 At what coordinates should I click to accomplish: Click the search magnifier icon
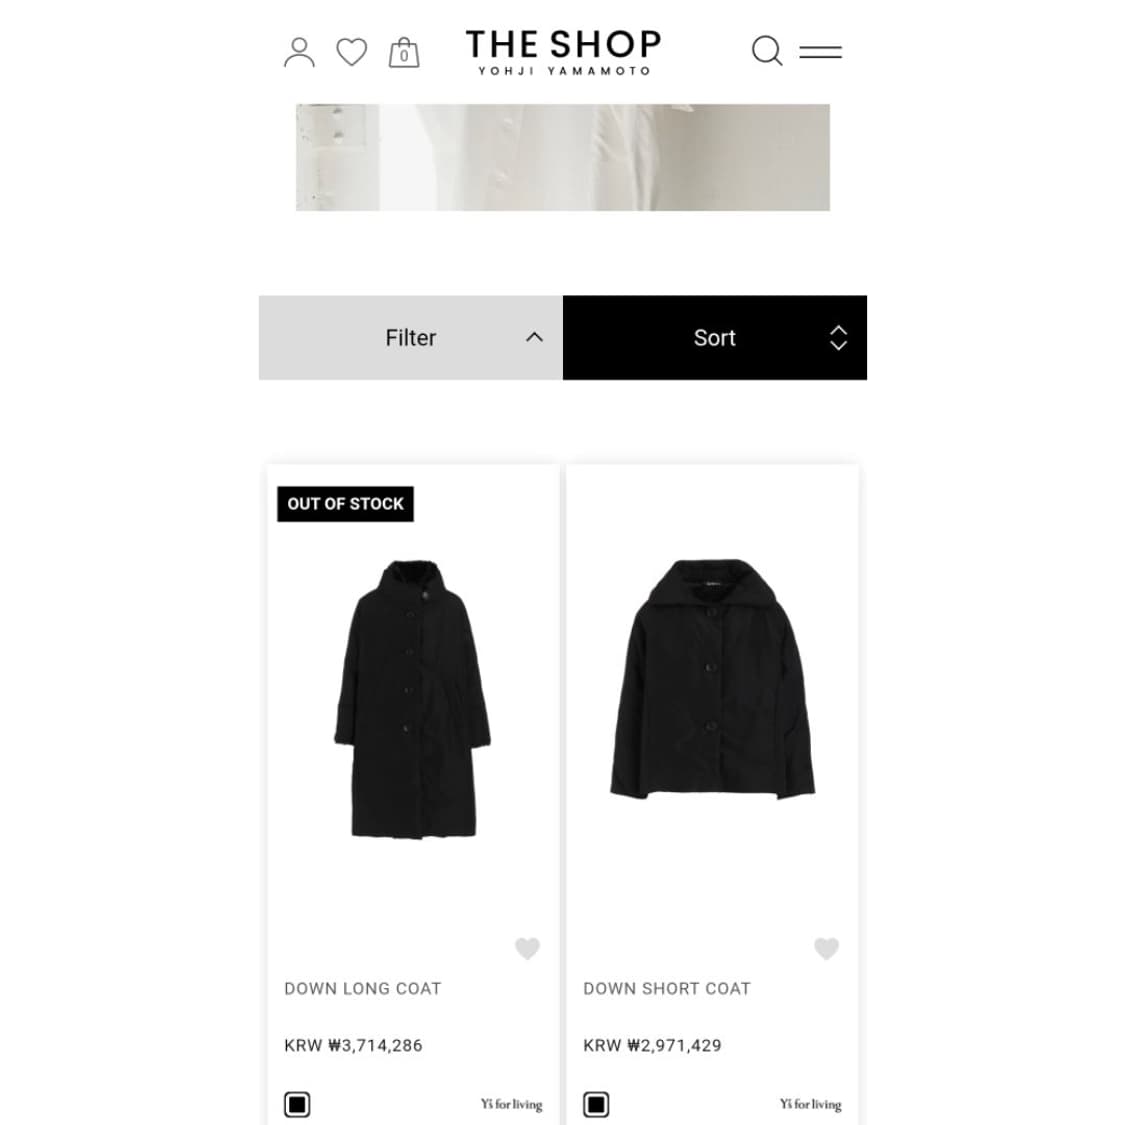[x=767, y=51]
